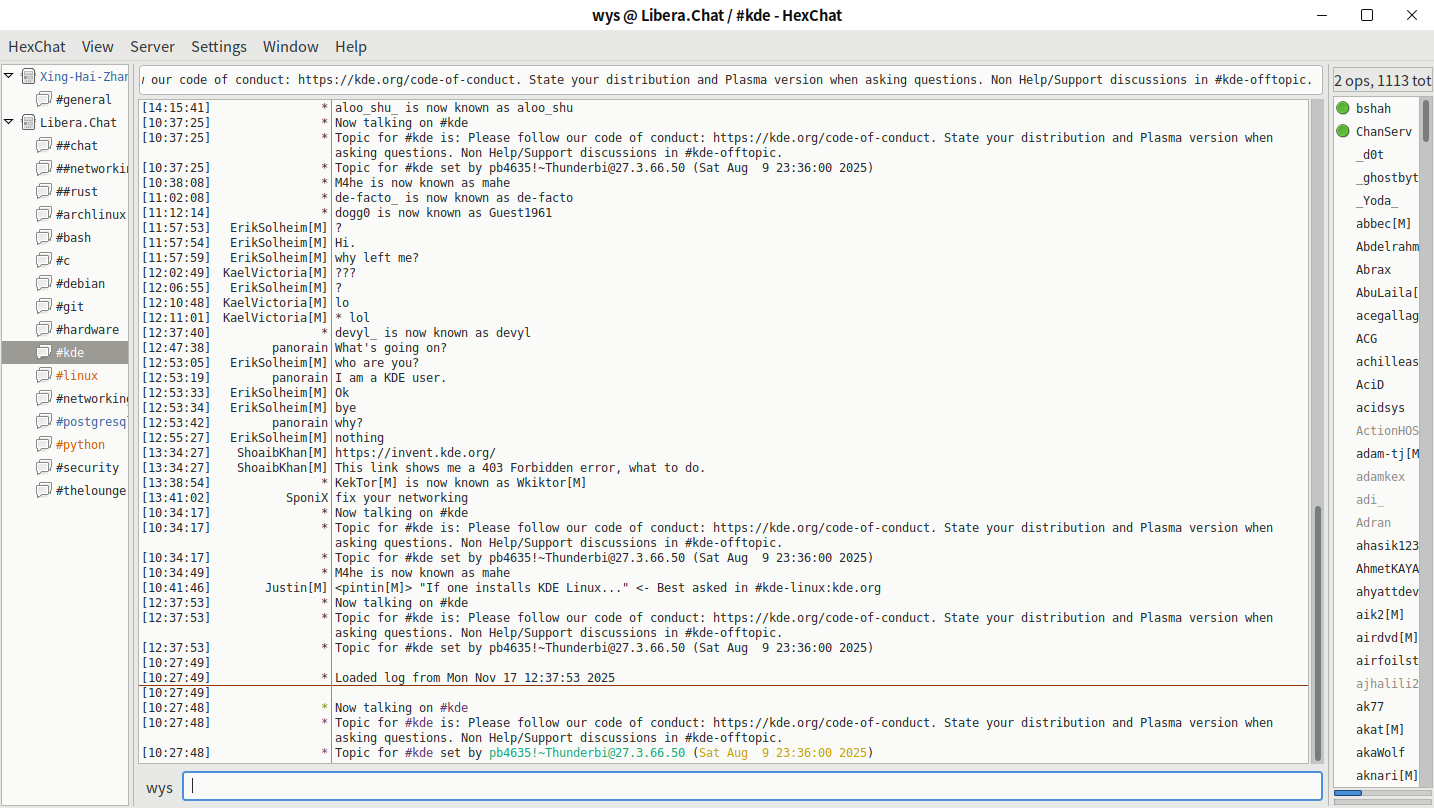This screenshot has width=1434, height=808.
Task: Collapse the Libera.Chat server tree
Action: pyautogui.click(x=10, y=122)
